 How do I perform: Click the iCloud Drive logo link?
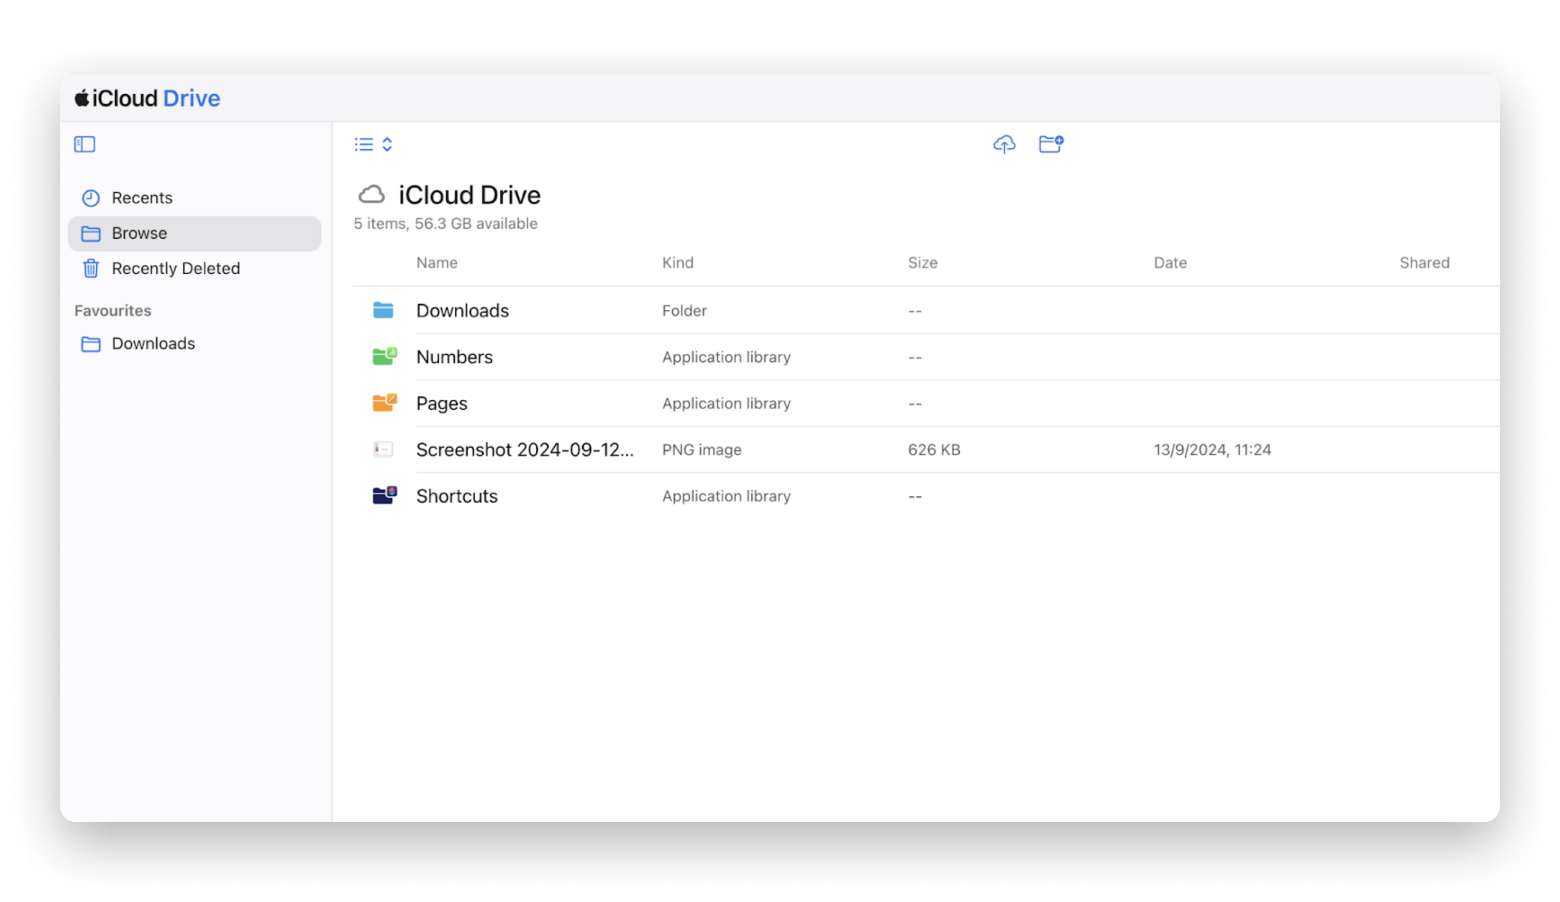pyautogui.click(x=148, y=98)
